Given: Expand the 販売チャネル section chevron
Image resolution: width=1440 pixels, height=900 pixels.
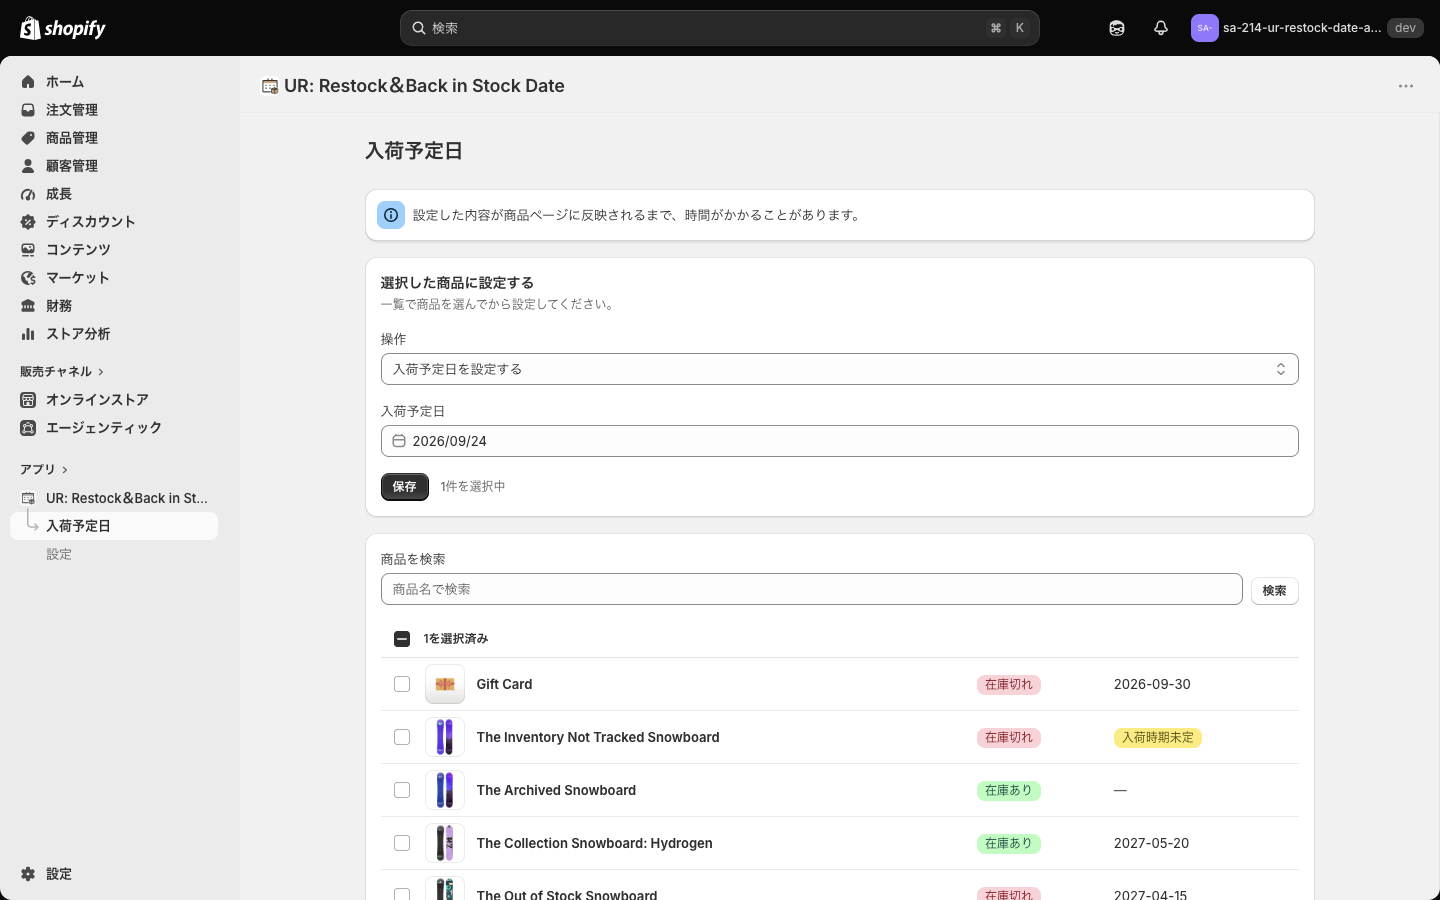Looking at the screenshot, I should pyautogui.click(x=101, y=372).
